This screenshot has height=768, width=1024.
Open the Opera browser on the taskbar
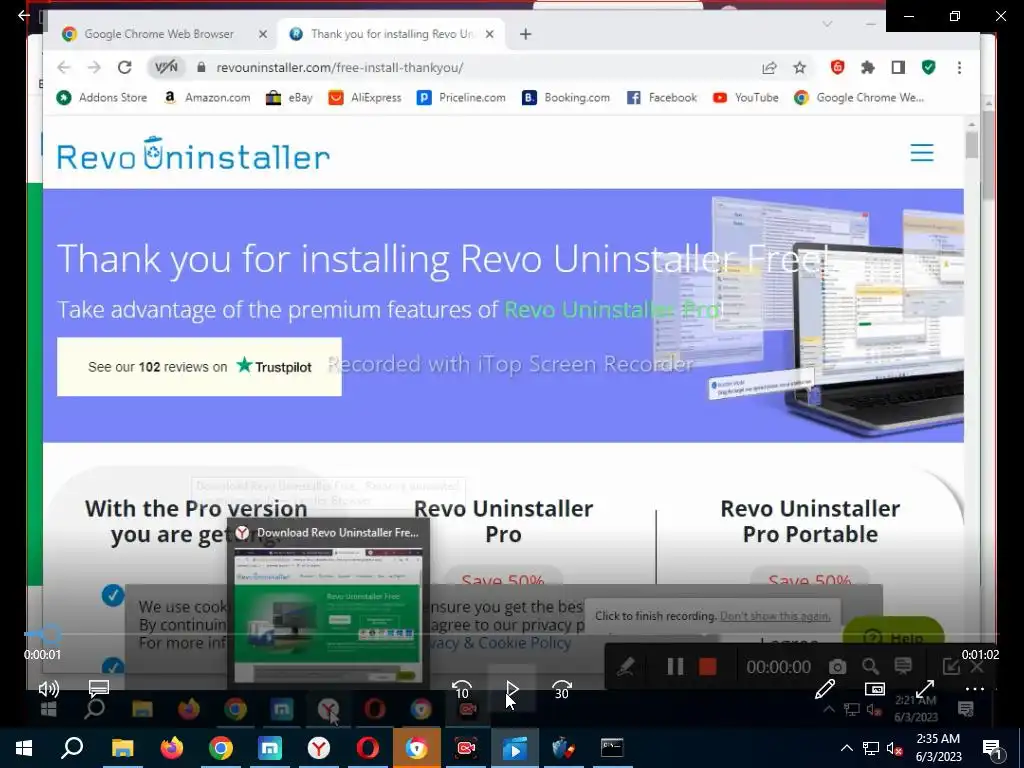point(368,748)
